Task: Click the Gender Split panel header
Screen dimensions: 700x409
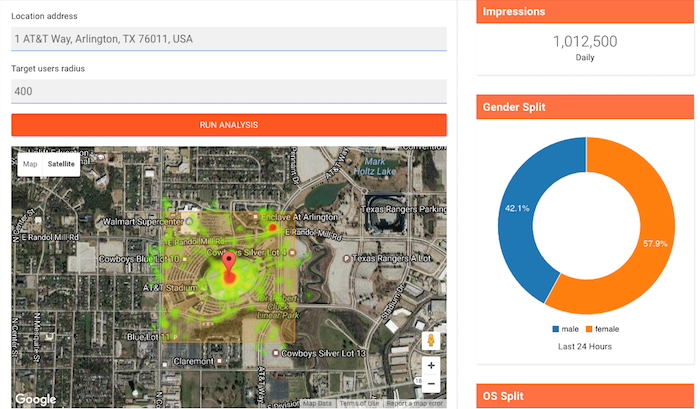Action: coord(585,107)
